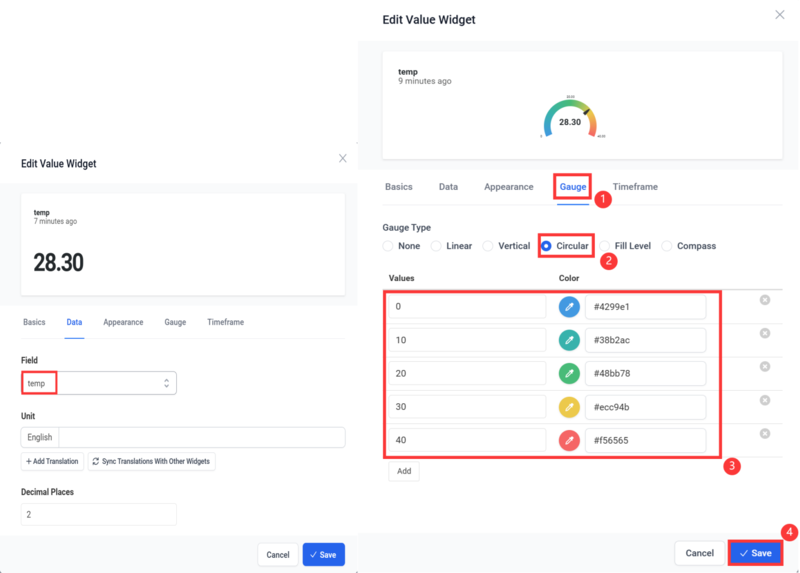The height and width of the screenshot is (573, 800).
Task: Select the None gauge type
Action: tap(402, 246)
